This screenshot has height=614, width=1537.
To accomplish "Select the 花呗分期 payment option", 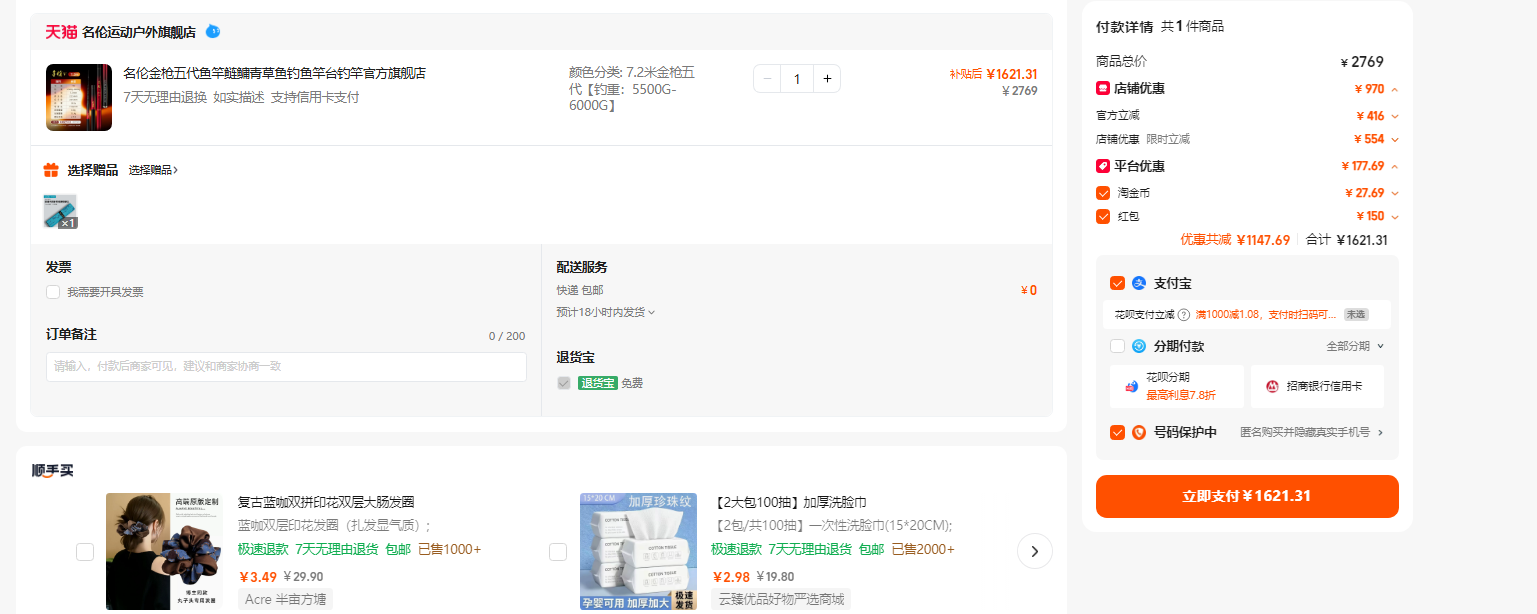I will click(x=1177, y=386).
